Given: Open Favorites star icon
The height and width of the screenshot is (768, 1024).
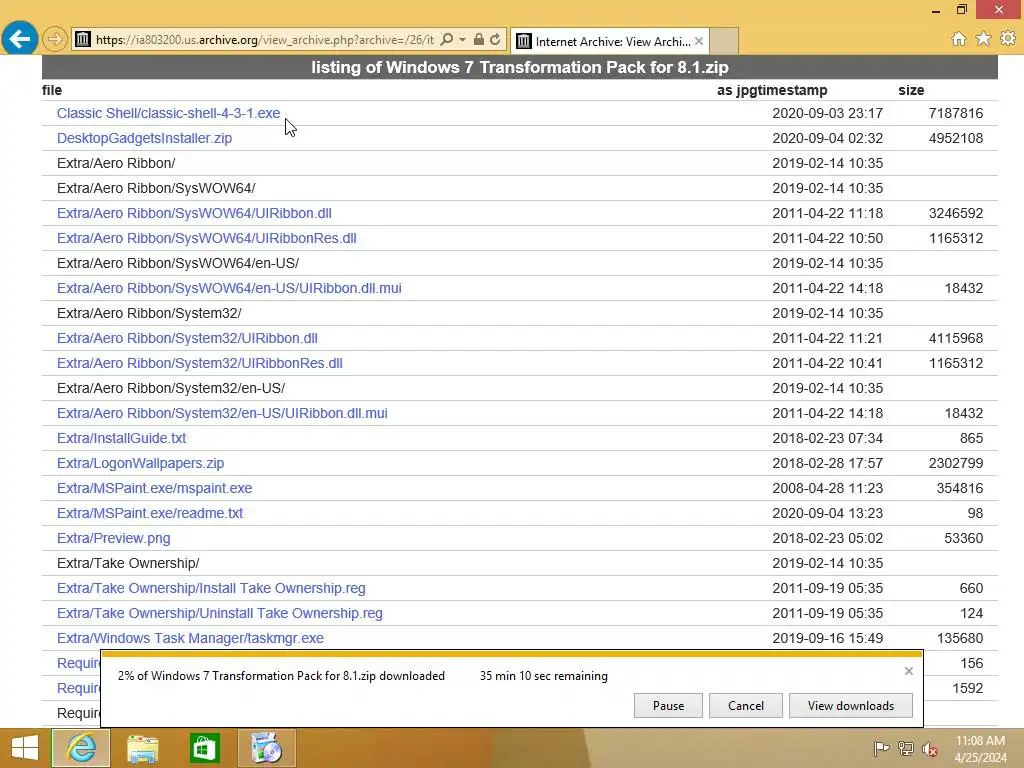Looking at the screenshot, I should (983, 39).
